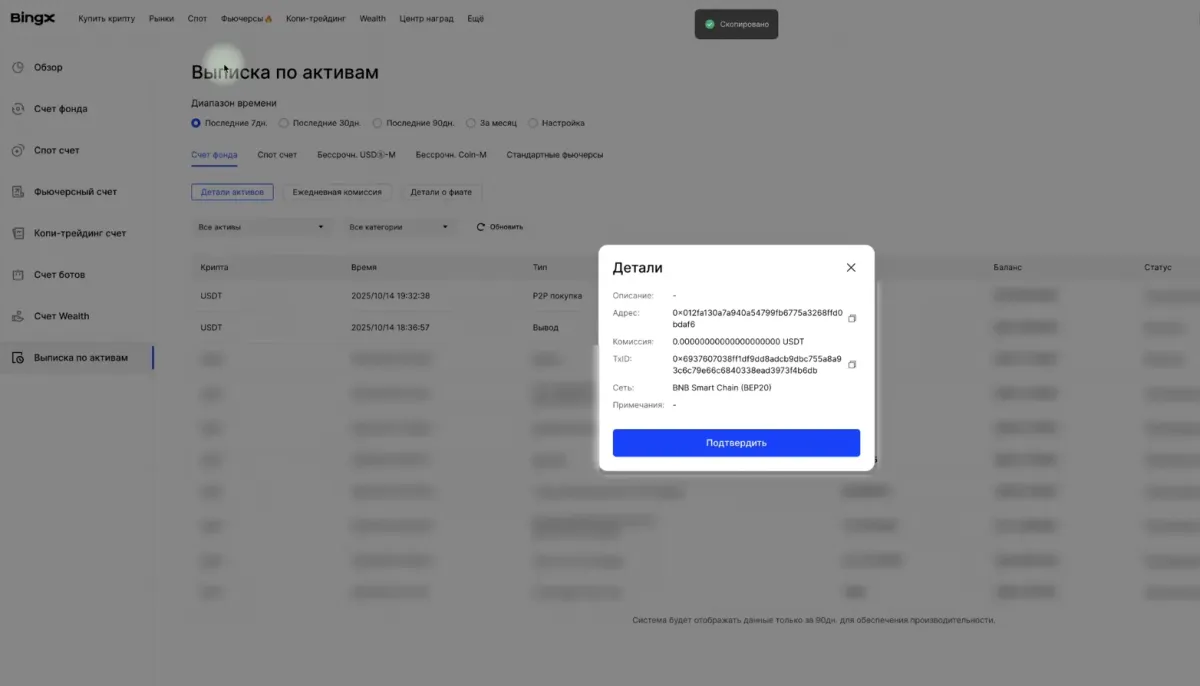Screen dimensions: 1200x686
Task: Copy the withdrawal address in Детали dialog
Action: (x=853, y=316)
